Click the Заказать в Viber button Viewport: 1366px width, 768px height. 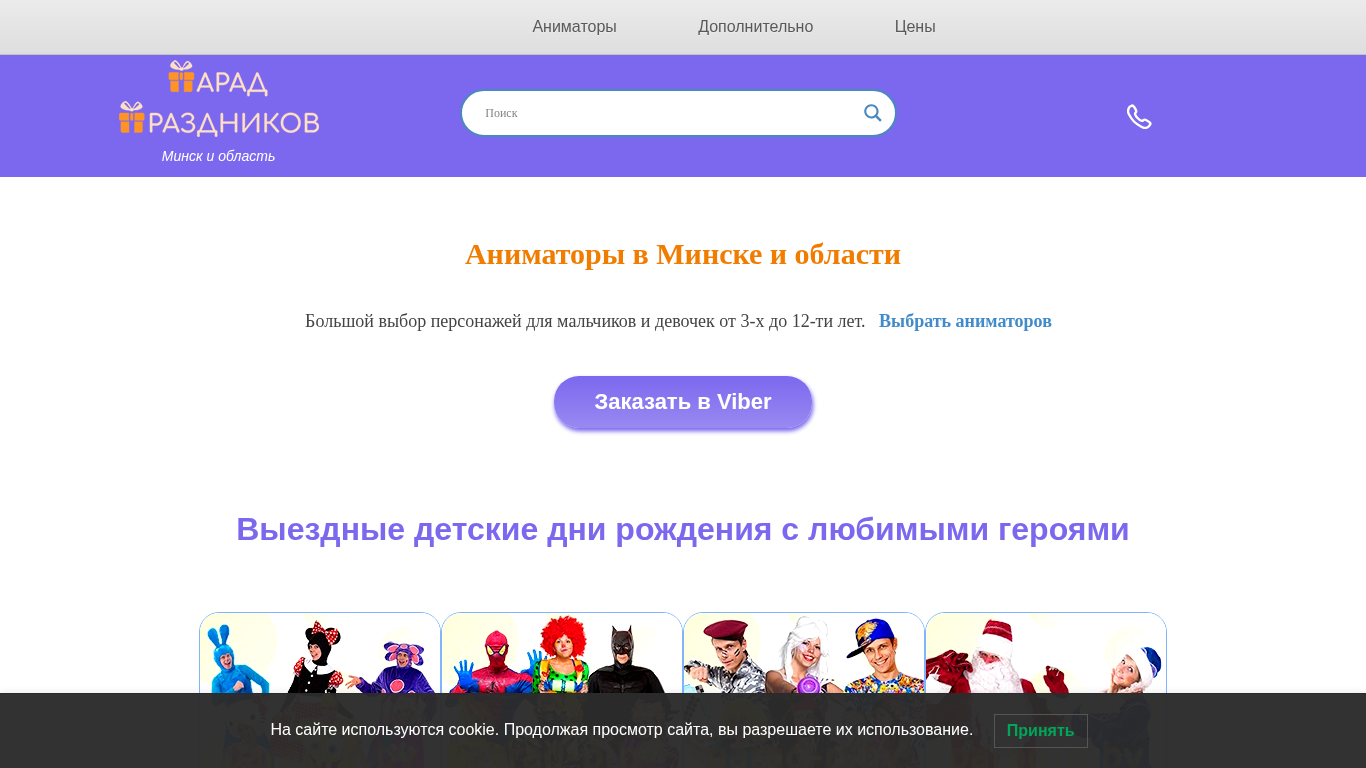click(683, 402)
